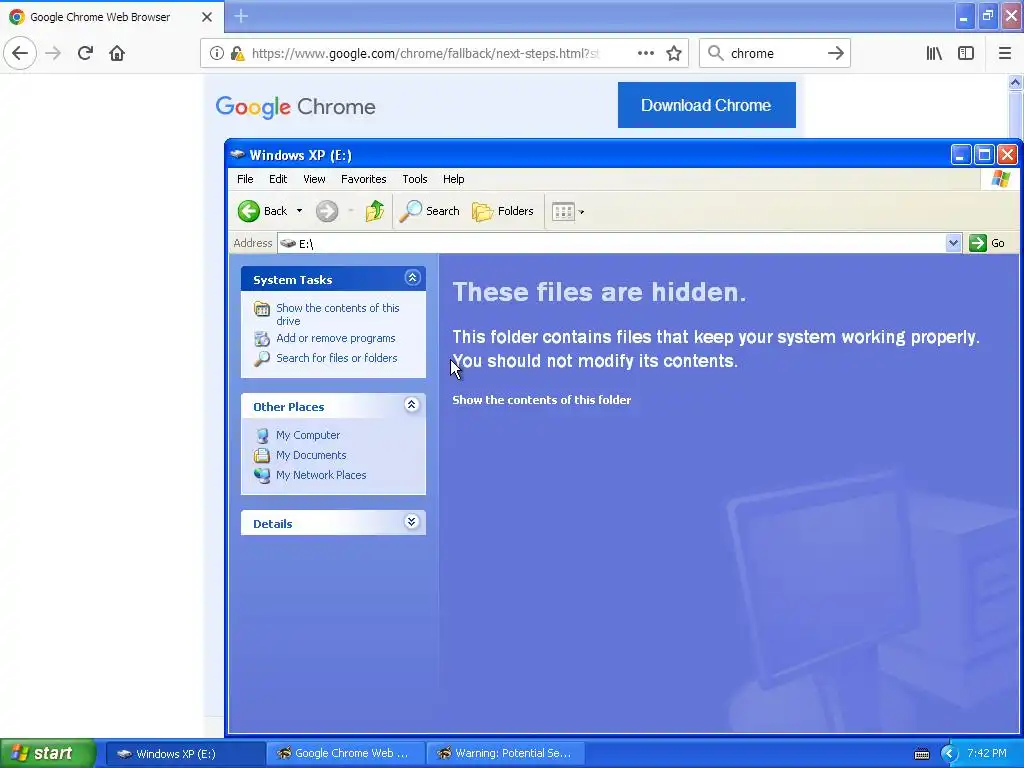The width and height of the screenshot is (1024, 768).
Task: Open the Help menu in Explorer
Action: coord(453,179)
